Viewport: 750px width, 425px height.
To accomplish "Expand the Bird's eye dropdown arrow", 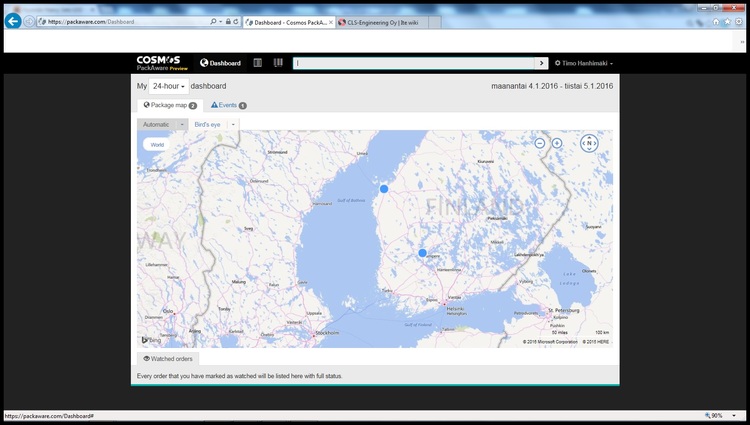I will [233, 124].
